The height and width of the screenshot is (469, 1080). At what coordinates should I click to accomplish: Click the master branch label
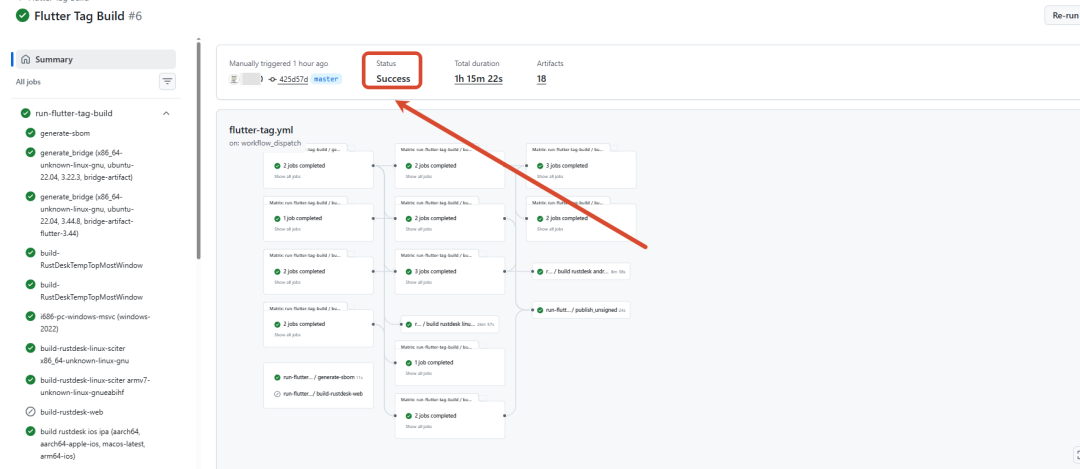(x=326, y=79)
